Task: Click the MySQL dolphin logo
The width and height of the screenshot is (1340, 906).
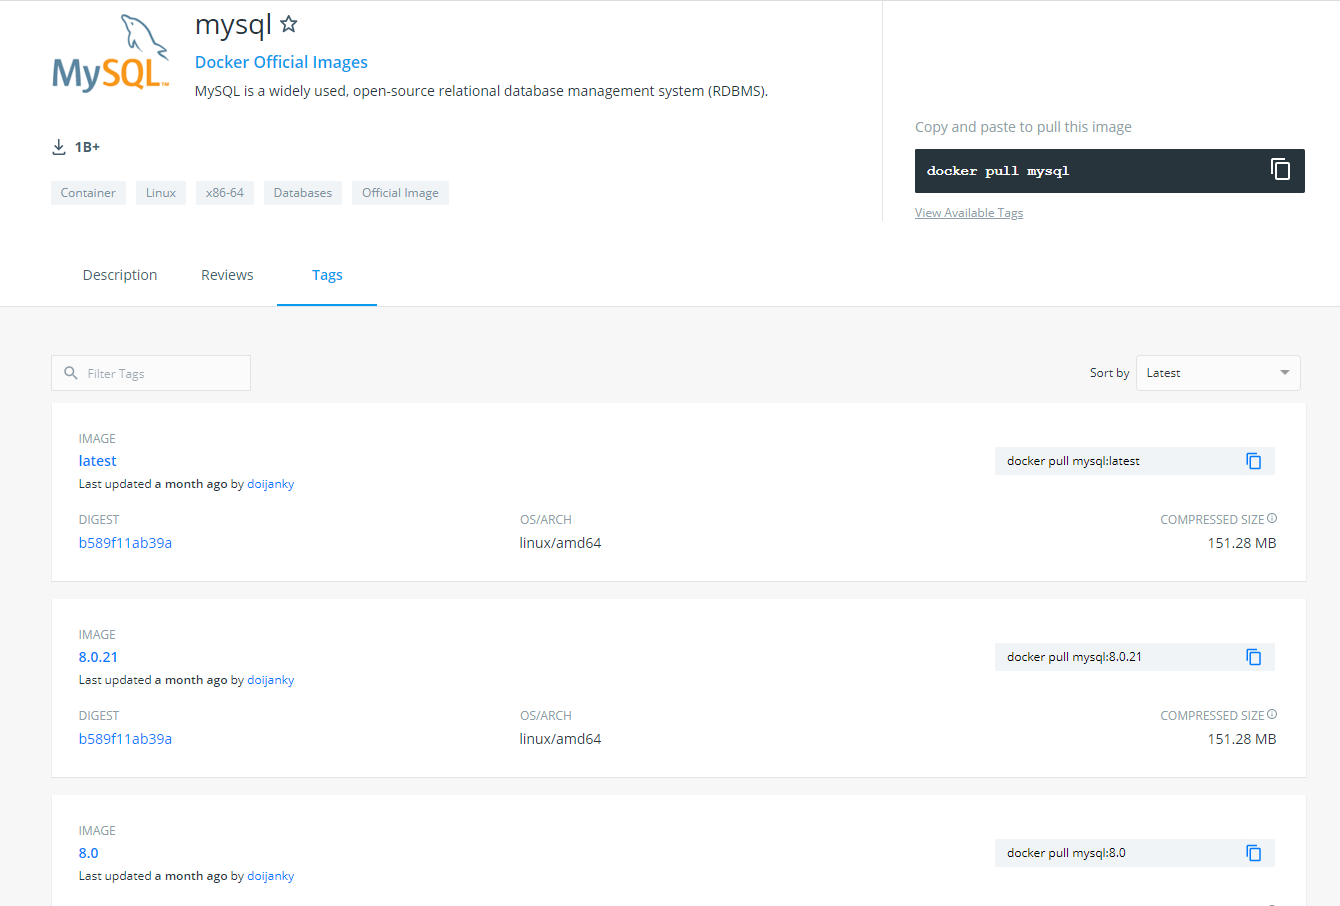Action: click(x=110, y=52)
